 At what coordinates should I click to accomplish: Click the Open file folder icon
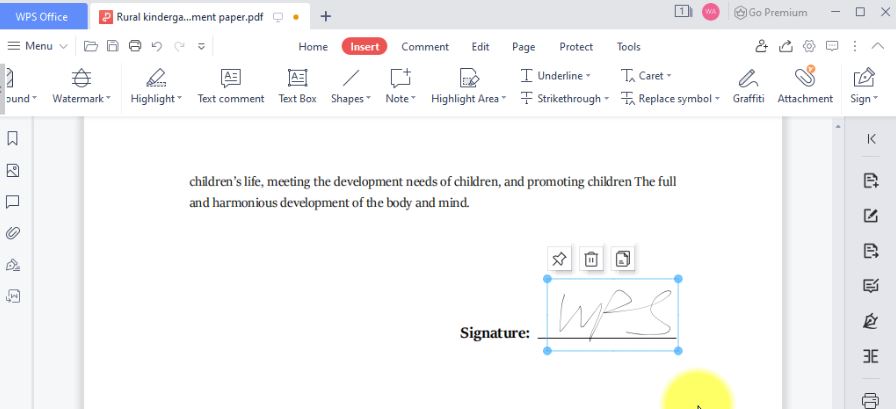click(90, 46)
